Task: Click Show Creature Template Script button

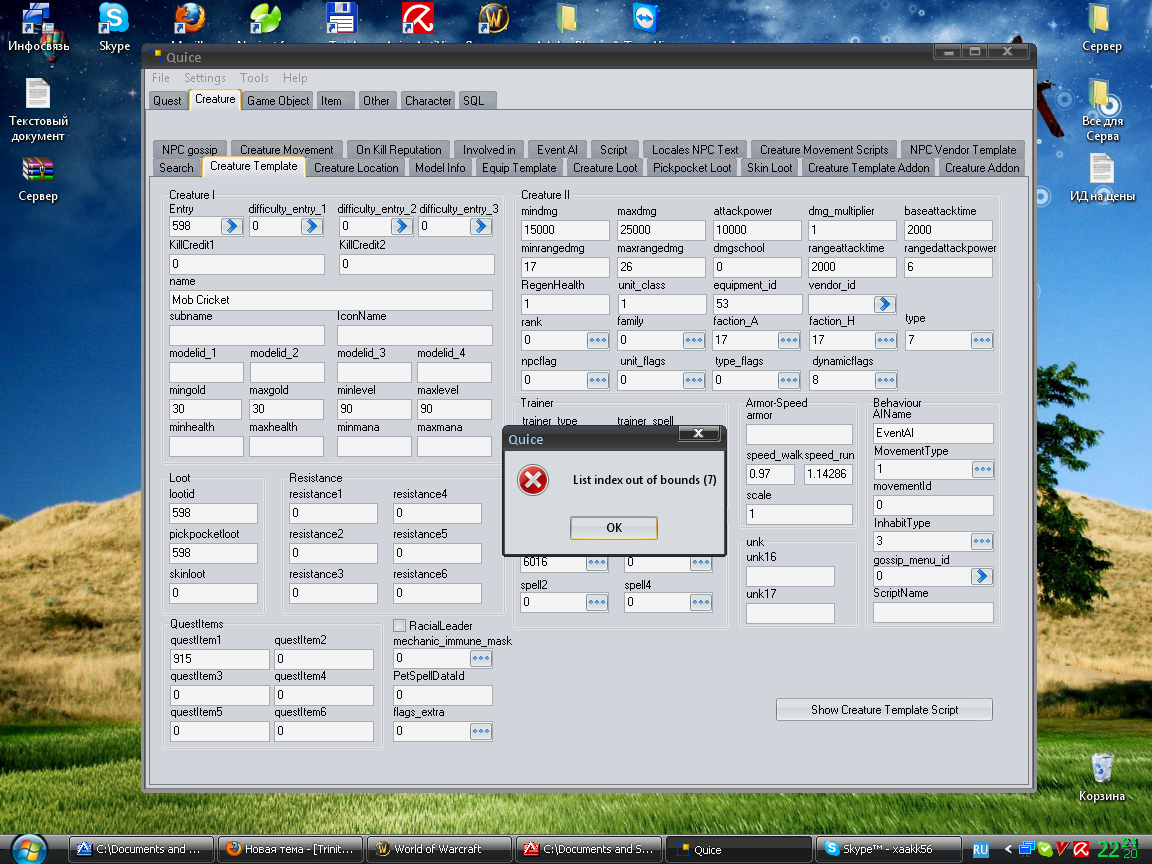Action: click(885, 710)
